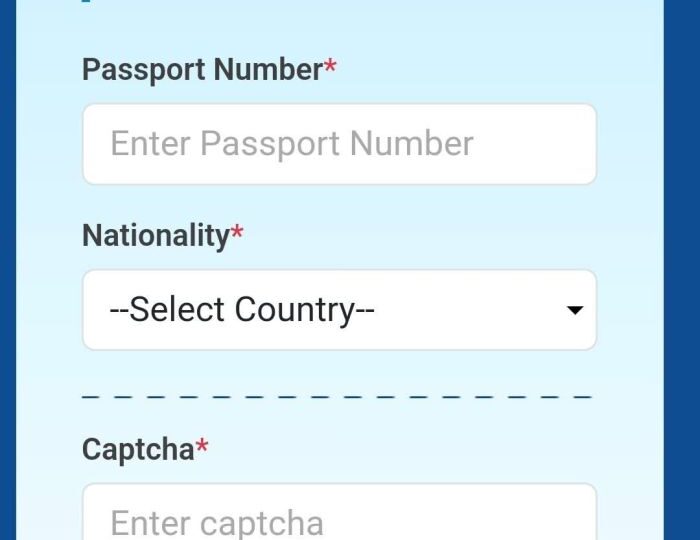This screenshot has height=540, width=700.
Task: Click red asterisk beside Passport Number
Action: pyautogui.click(x=330, y=68)
